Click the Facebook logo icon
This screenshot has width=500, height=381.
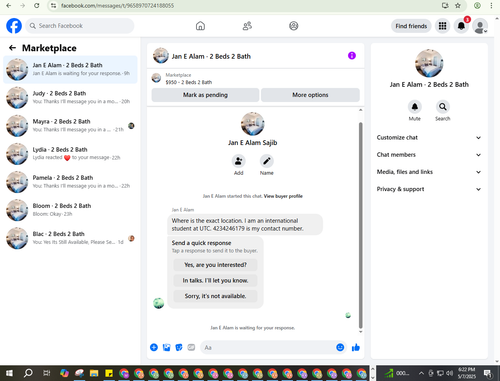click(x=14, y=26)
